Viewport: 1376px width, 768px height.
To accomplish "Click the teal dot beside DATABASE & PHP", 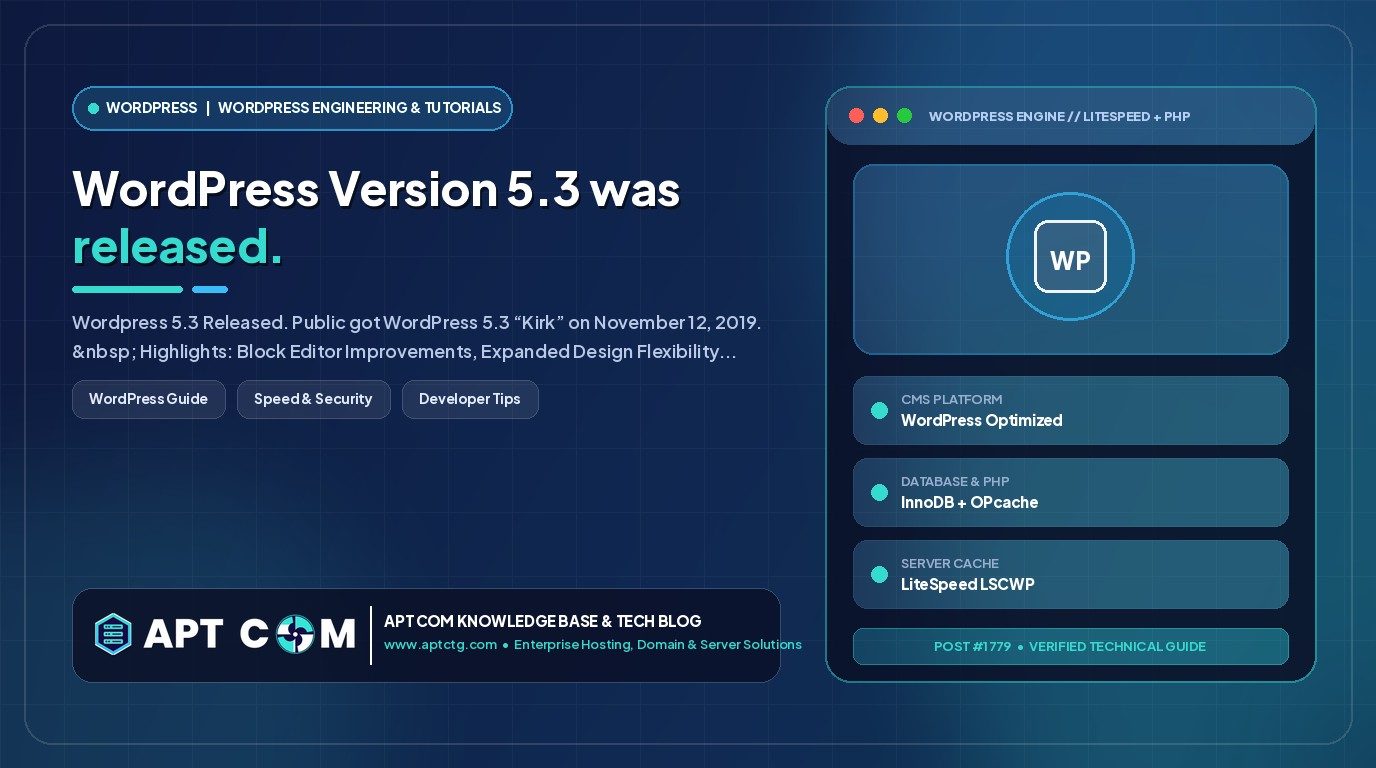I will pyautogui.click(x=879, y=492).
